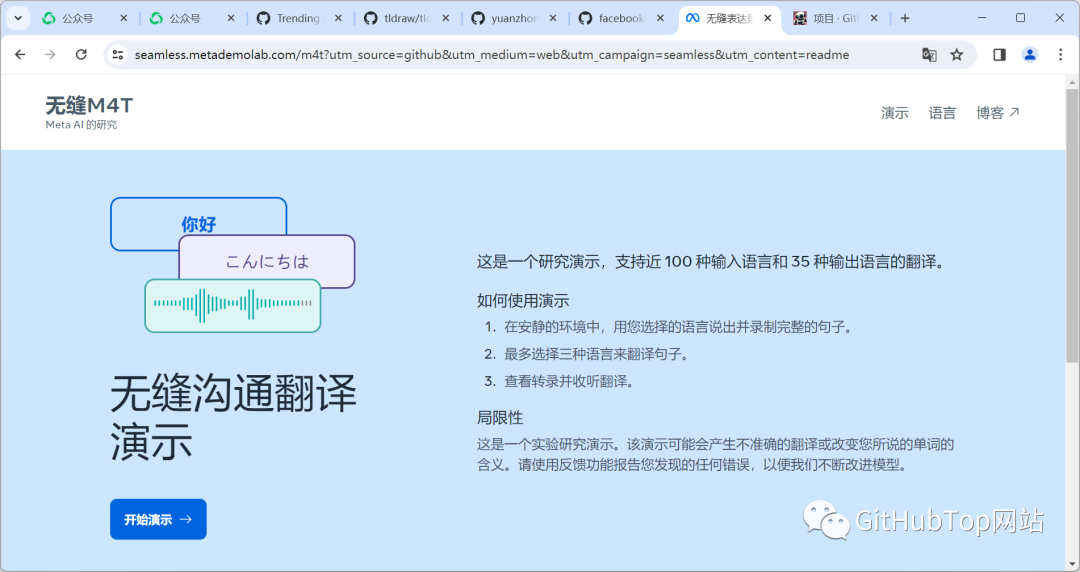Switch to the 项目 · Git tab

tap(835, 19)
